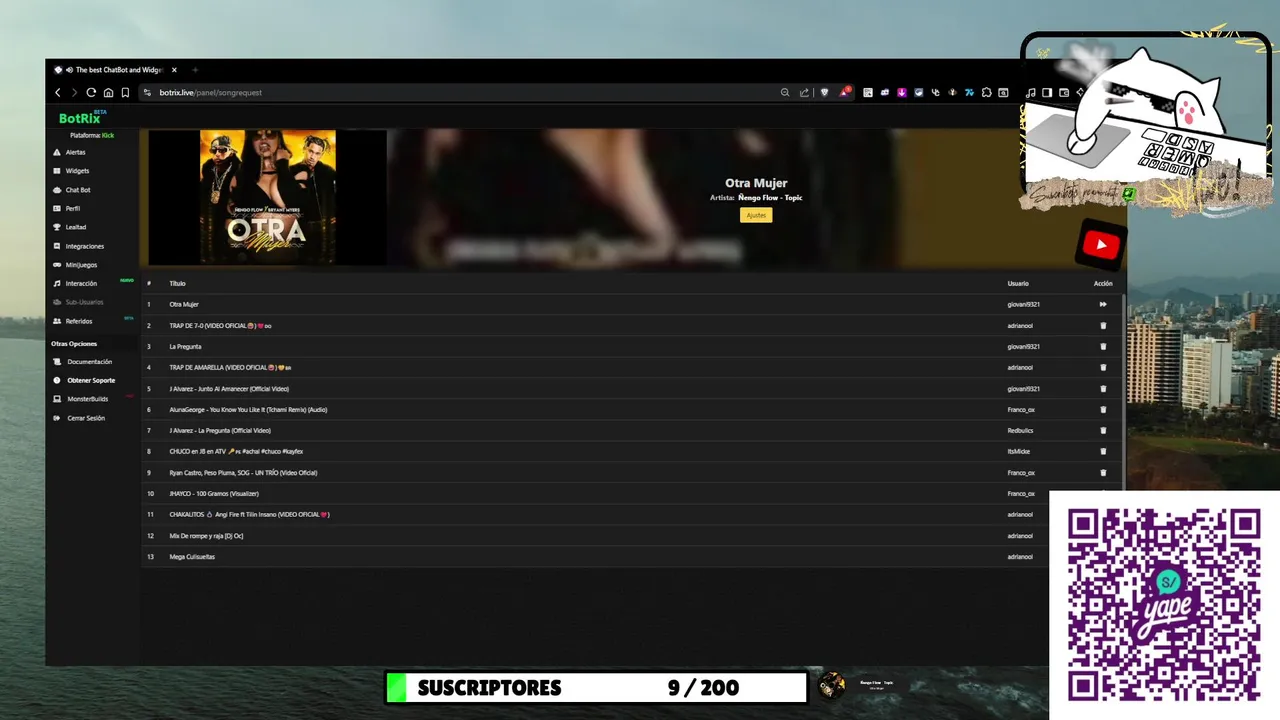Remove Junto Al Amanecer from the queue
Image resolution: width=1280 pixels, height=720 pixels.
pos(1103,388)
